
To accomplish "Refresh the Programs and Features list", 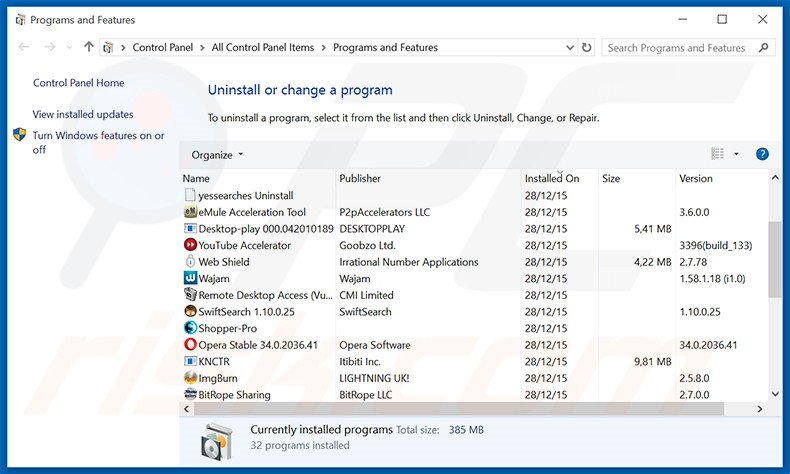I will click(x=586, y=47).
